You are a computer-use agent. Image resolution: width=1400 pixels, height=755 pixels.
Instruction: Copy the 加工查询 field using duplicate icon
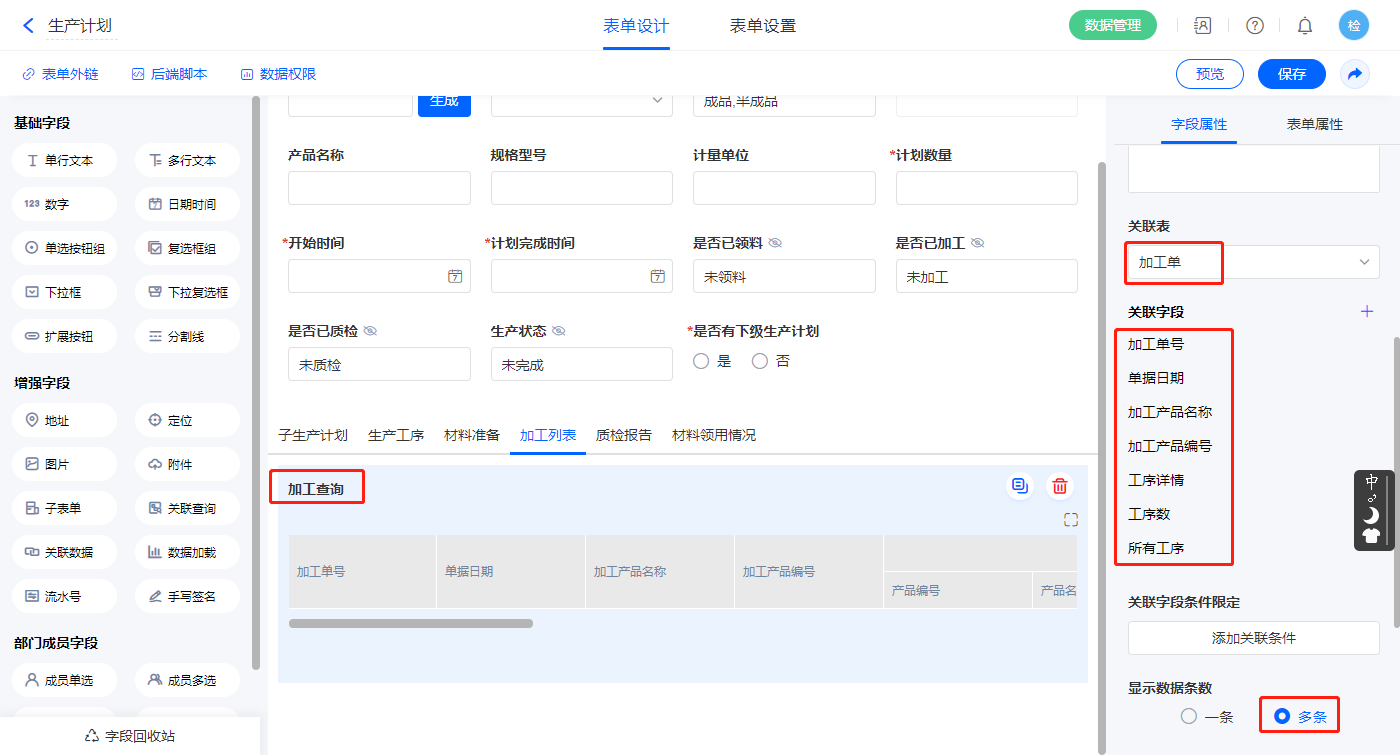[1020, 486]
